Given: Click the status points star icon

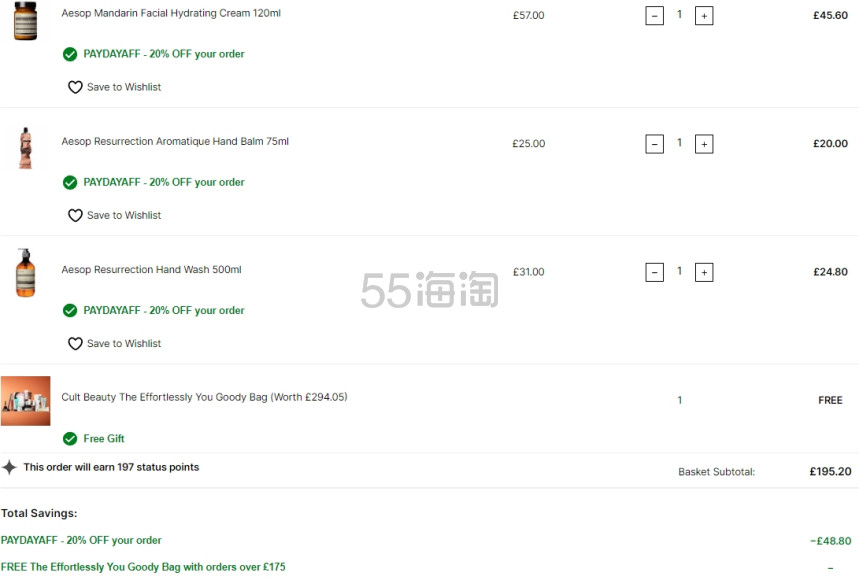Looking at the screenshot, I should (9, 467).
